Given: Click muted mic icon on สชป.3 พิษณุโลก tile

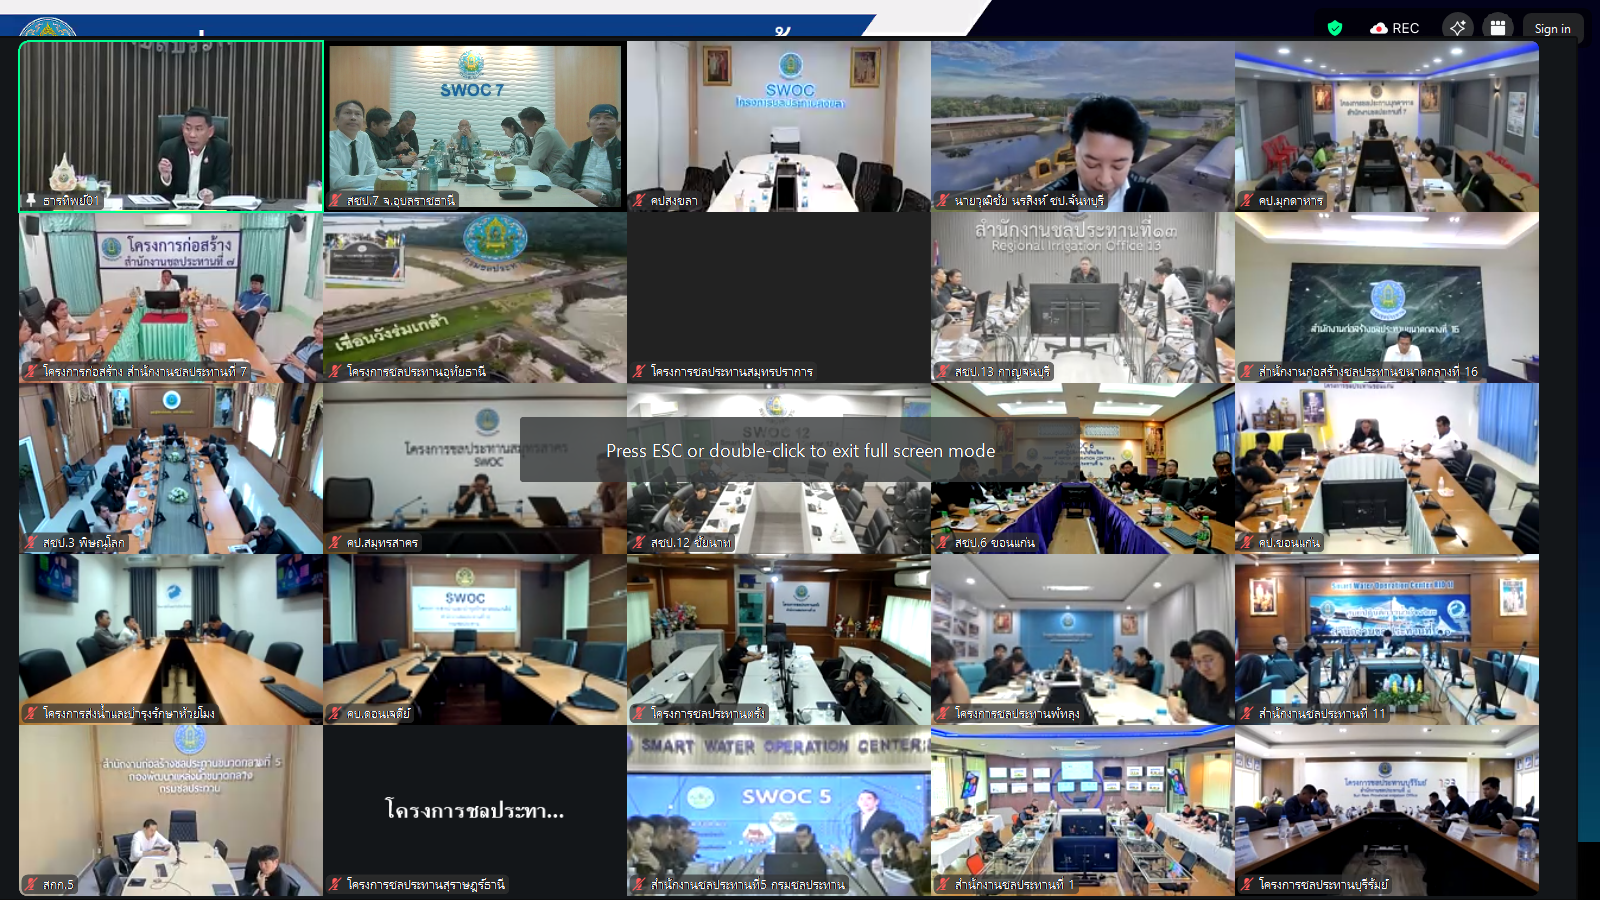Looking at the screenshot, I should click(x=31, y=543).
